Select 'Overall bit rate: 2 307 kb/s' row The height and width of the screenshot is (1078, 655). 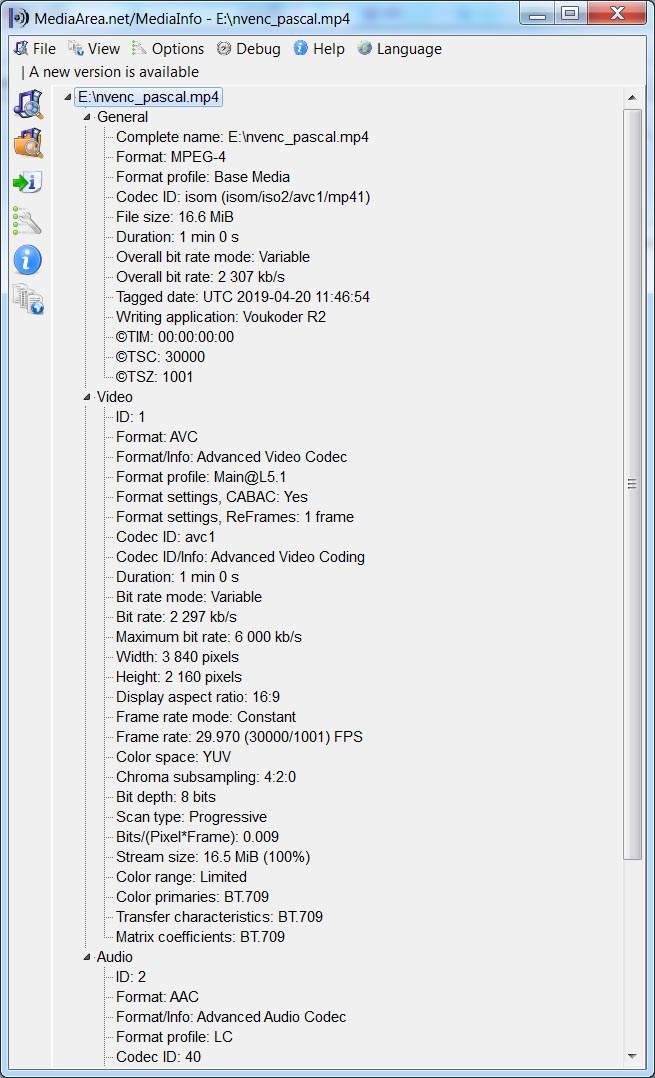point(200,276)
